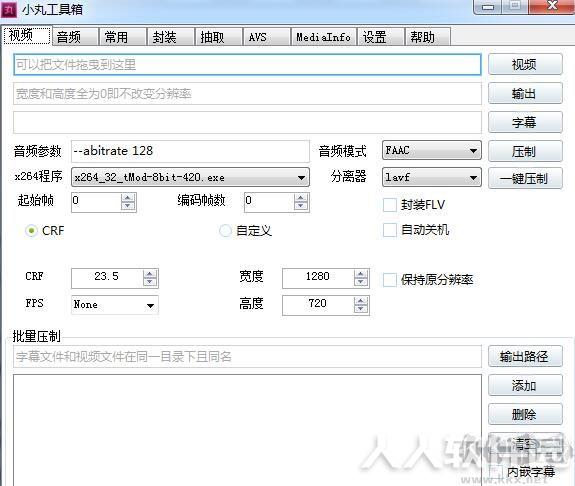Decrease the 高度 value with down arrow
Image resolution: width=575 pixels, height=486 pixels.
tap(361, 309)
